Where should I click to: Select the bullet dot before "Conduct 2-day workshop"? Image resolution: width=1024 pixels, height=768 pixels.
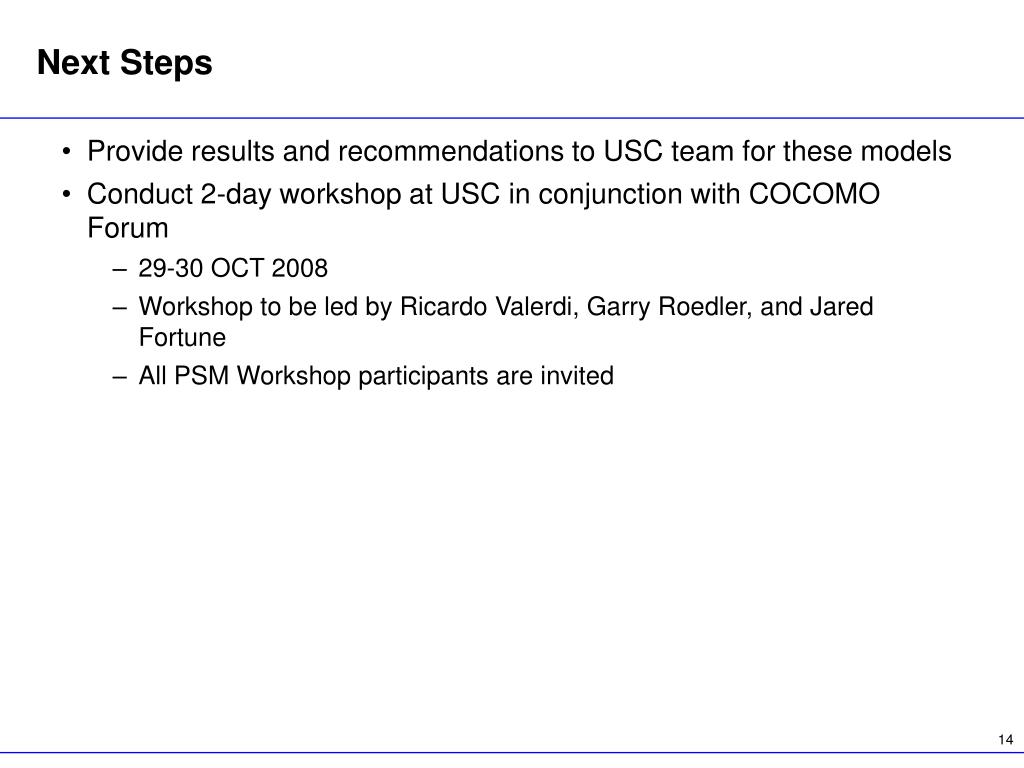pyautogui.click(x=67, y=195)
